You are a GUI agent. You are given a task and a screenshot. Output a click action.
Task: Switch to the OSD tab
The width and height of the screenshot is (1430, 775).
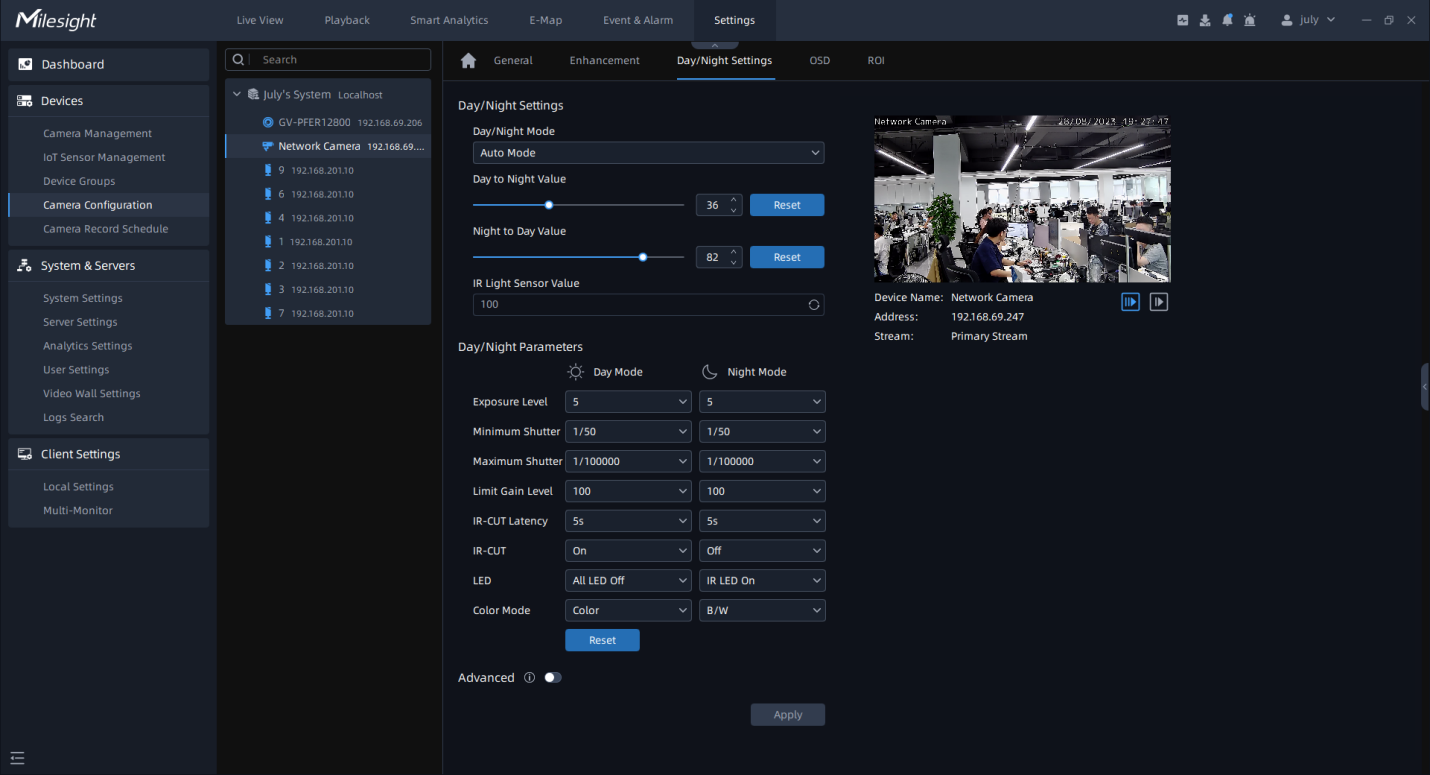[x=819, y=61]
